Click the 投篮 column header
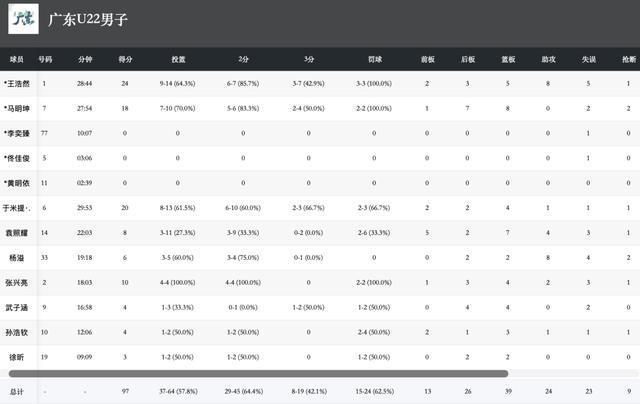Image resolution: width=640 pixels, height=404 pixels. [x=178, y=59]
